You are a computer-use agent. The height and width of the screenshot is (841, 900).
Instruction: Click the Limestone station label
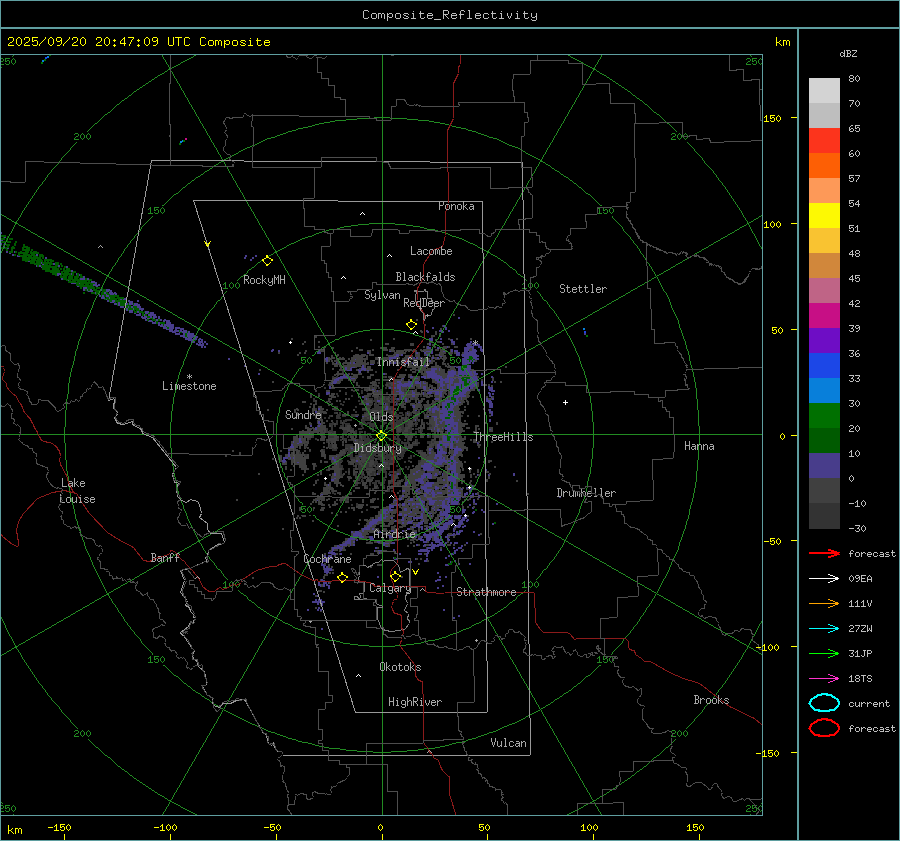point(189,386)
